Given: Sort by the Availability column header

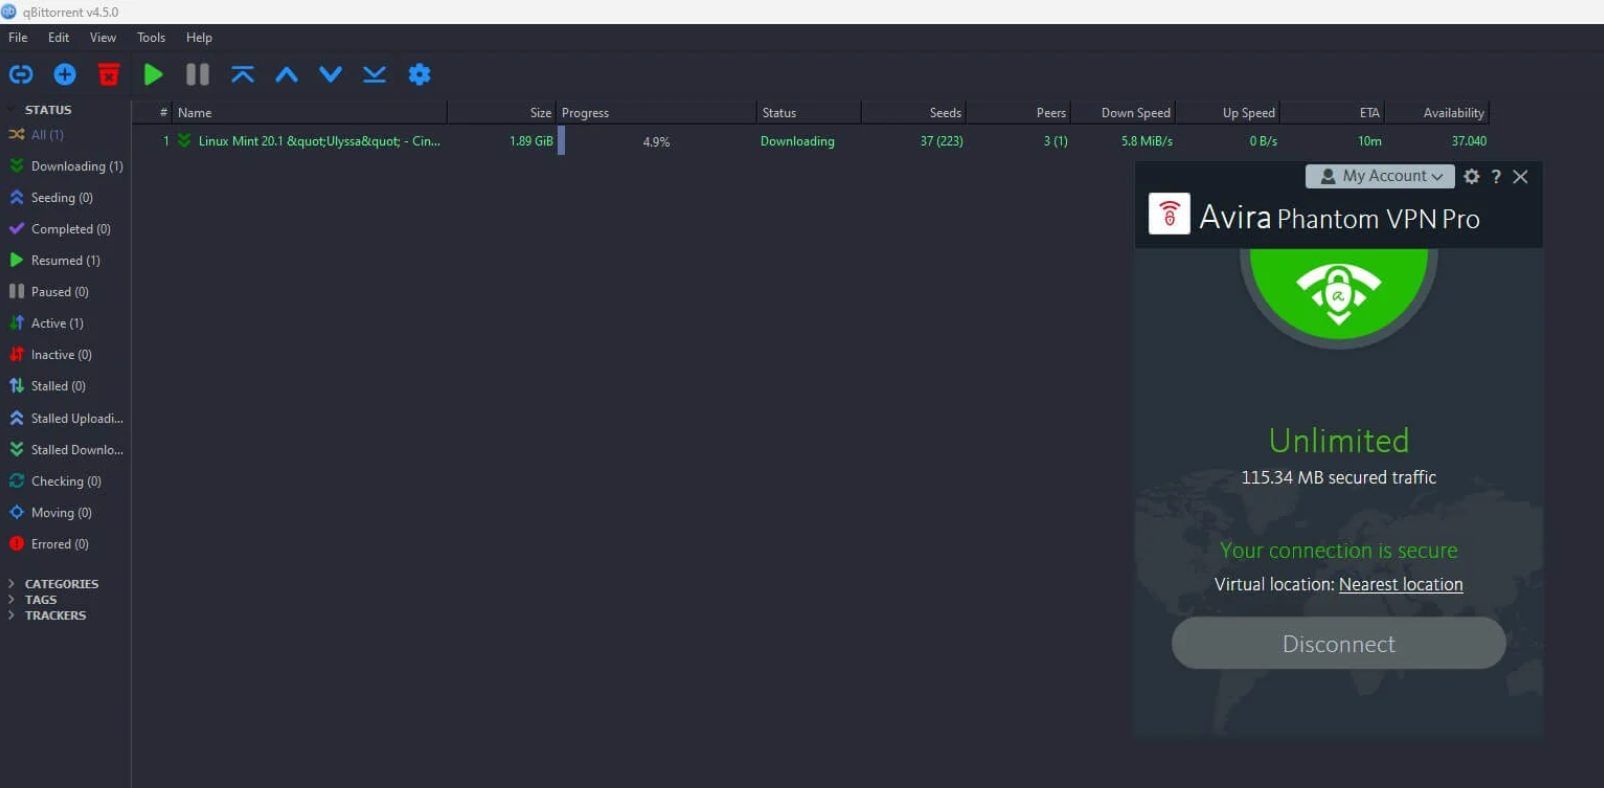Looking at the screenshot, I should [x=1438, y=113].
